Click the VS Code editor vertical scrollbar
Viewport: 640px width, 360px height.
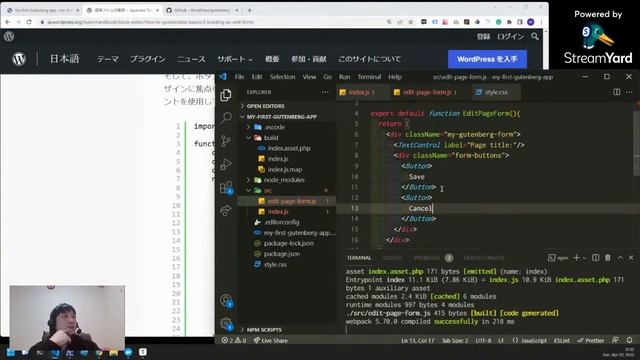[637, 143]
